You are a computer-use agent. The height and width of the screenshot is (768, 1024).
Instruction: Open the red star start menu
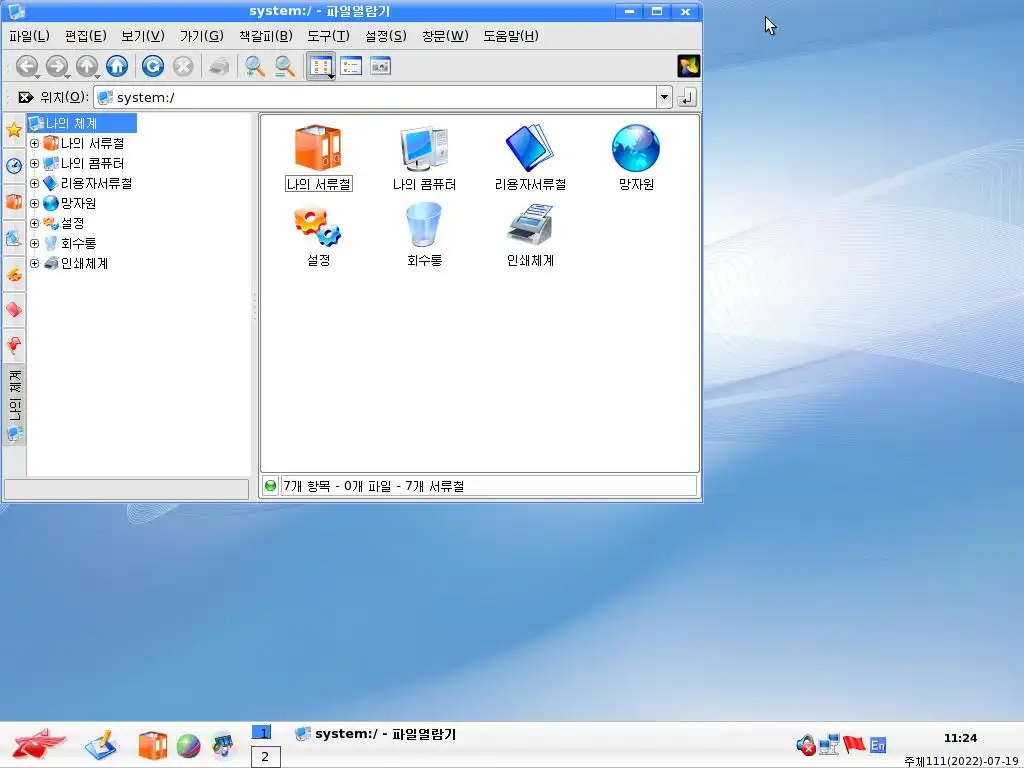coord(38,744)
